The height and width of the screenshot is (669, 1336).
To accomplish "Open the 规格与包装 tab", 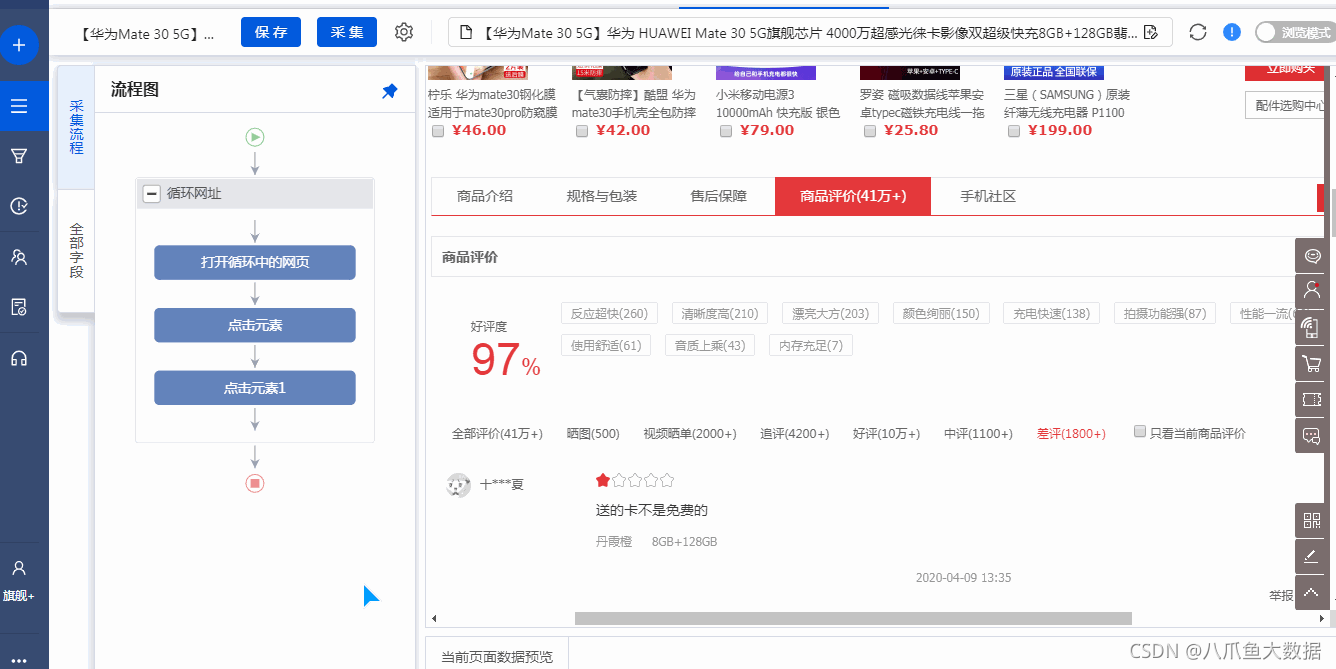I will pyautogui.click(x=602, y=196).
